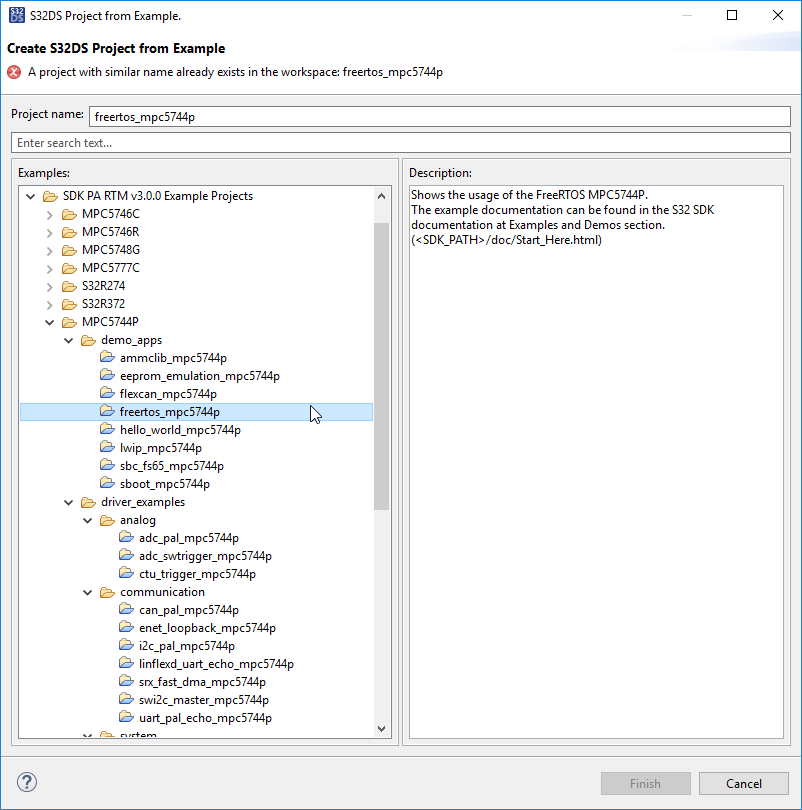
Task: Collapse the SDK PA RTM v3.0.0 Example Projects node
Action: pyautogui.click(x=30, y=196)
